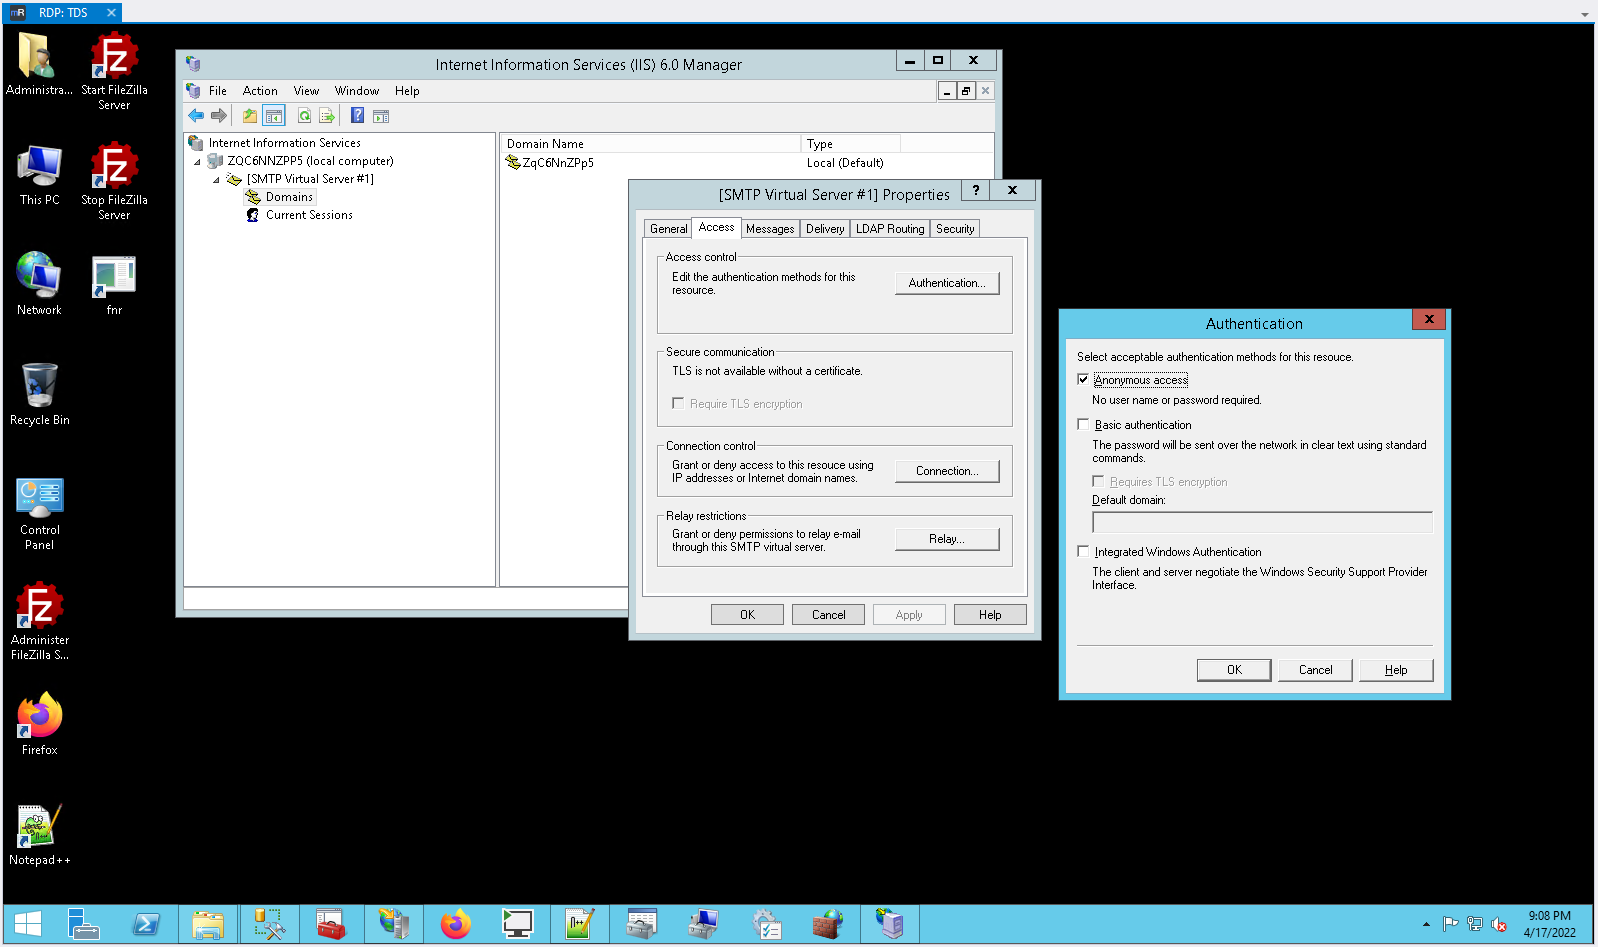Open Firefox from the taskbar

click(456, 924)
